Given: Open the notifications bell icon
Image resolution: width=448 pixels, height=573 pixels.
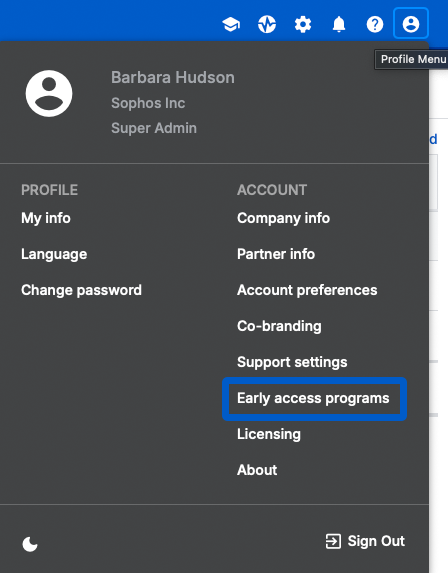Looking at the screenshot, I should pos(339,24).
